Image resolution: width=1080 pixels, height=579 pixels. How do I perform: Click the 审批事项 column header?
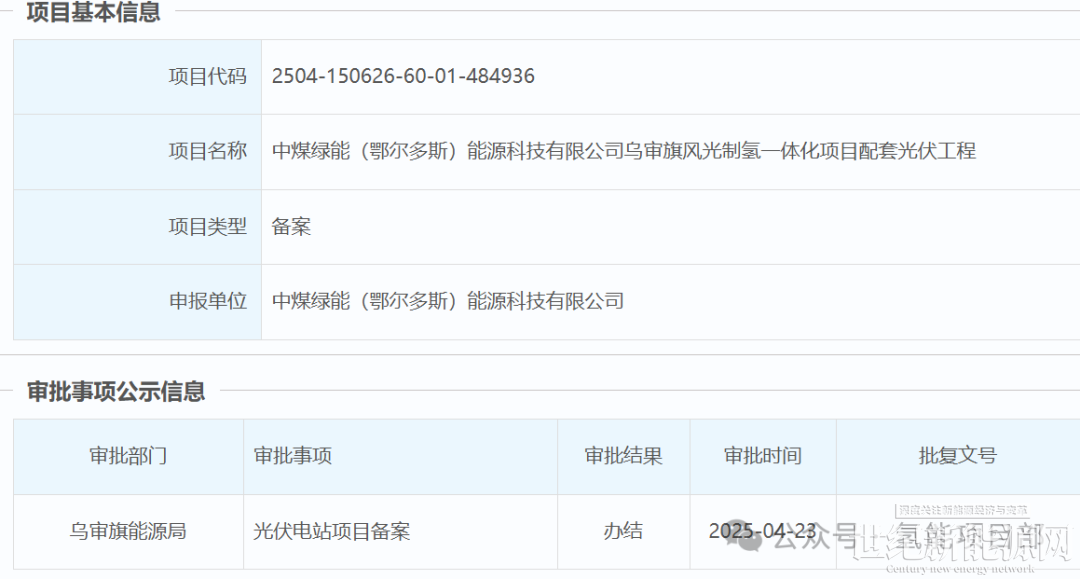tap(400, 456)
